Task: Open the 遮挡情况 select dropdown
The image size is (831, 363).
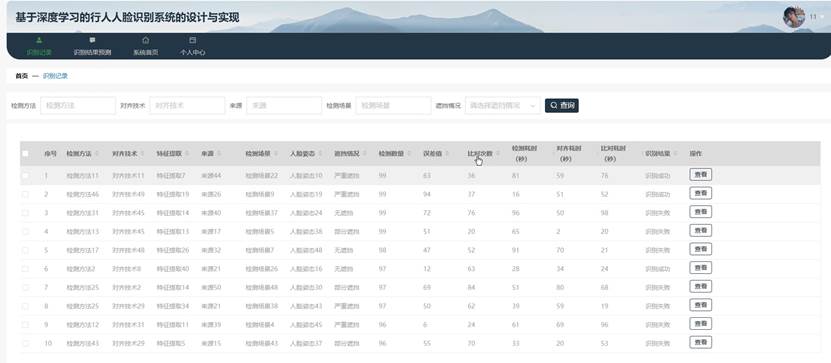Action: [x=502, y=105]
